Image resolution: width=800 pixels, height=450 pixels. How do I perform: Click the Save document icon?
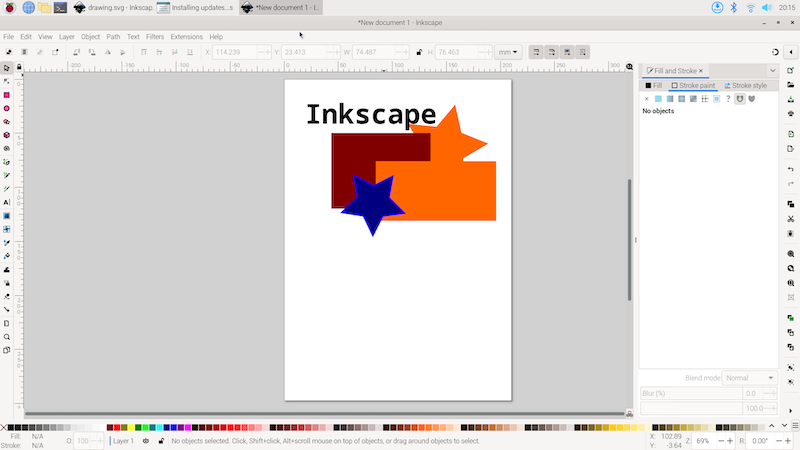pyautogui.click(x=791, y=99)
